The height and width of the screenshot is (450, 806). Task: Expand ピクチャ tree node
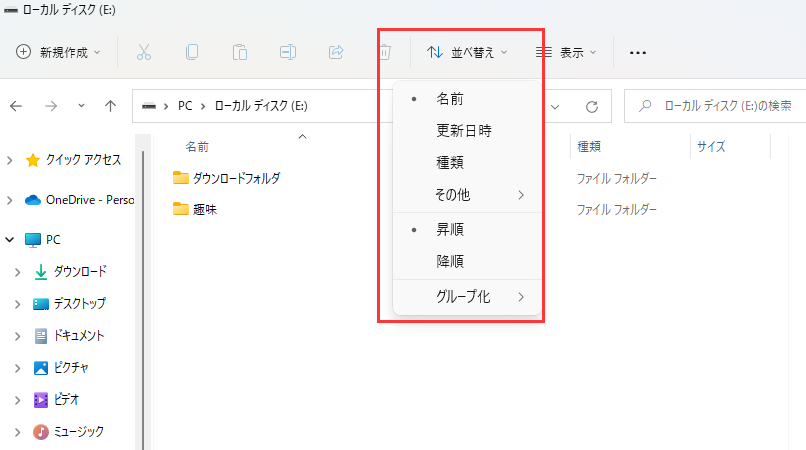point(17,368)
